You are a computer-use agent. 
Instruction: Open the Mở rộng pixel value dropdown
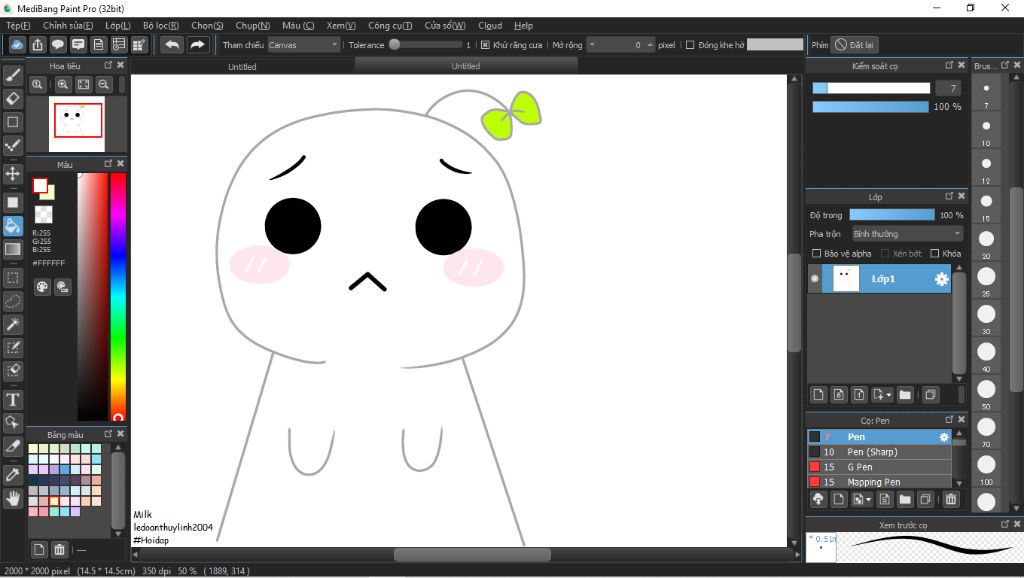click(592, 44)
